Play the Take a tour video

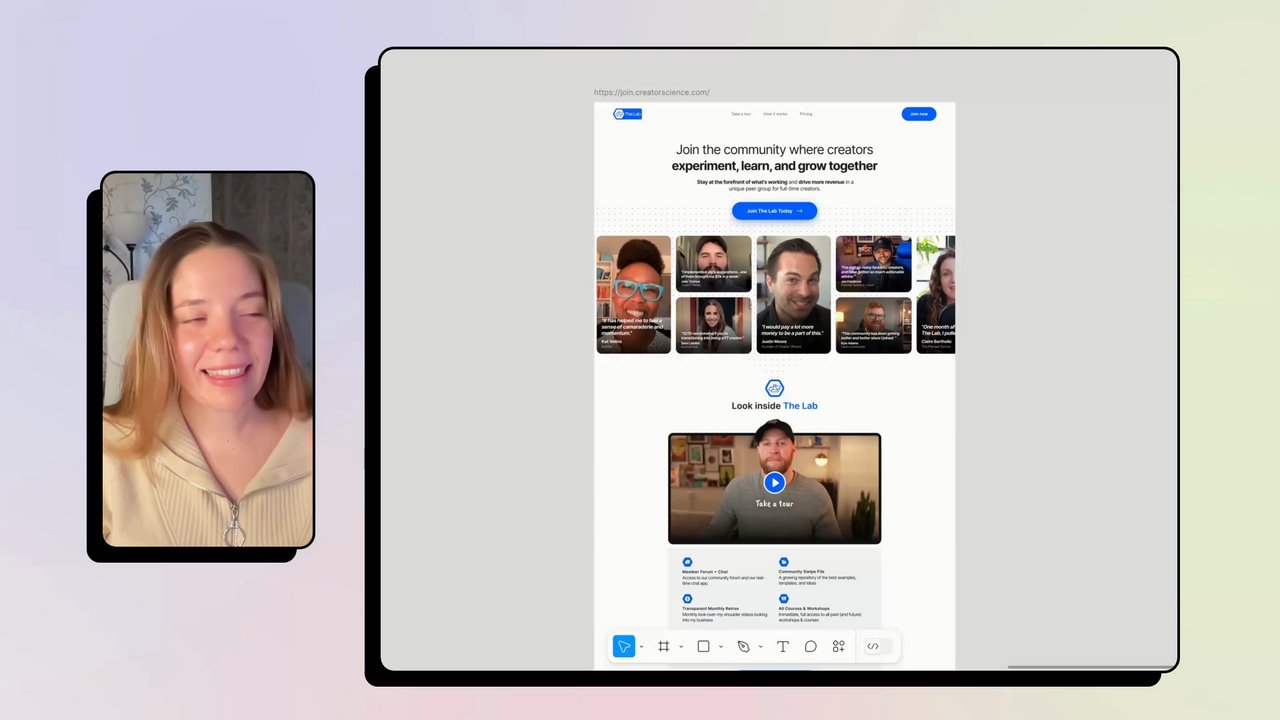point(774,483)
